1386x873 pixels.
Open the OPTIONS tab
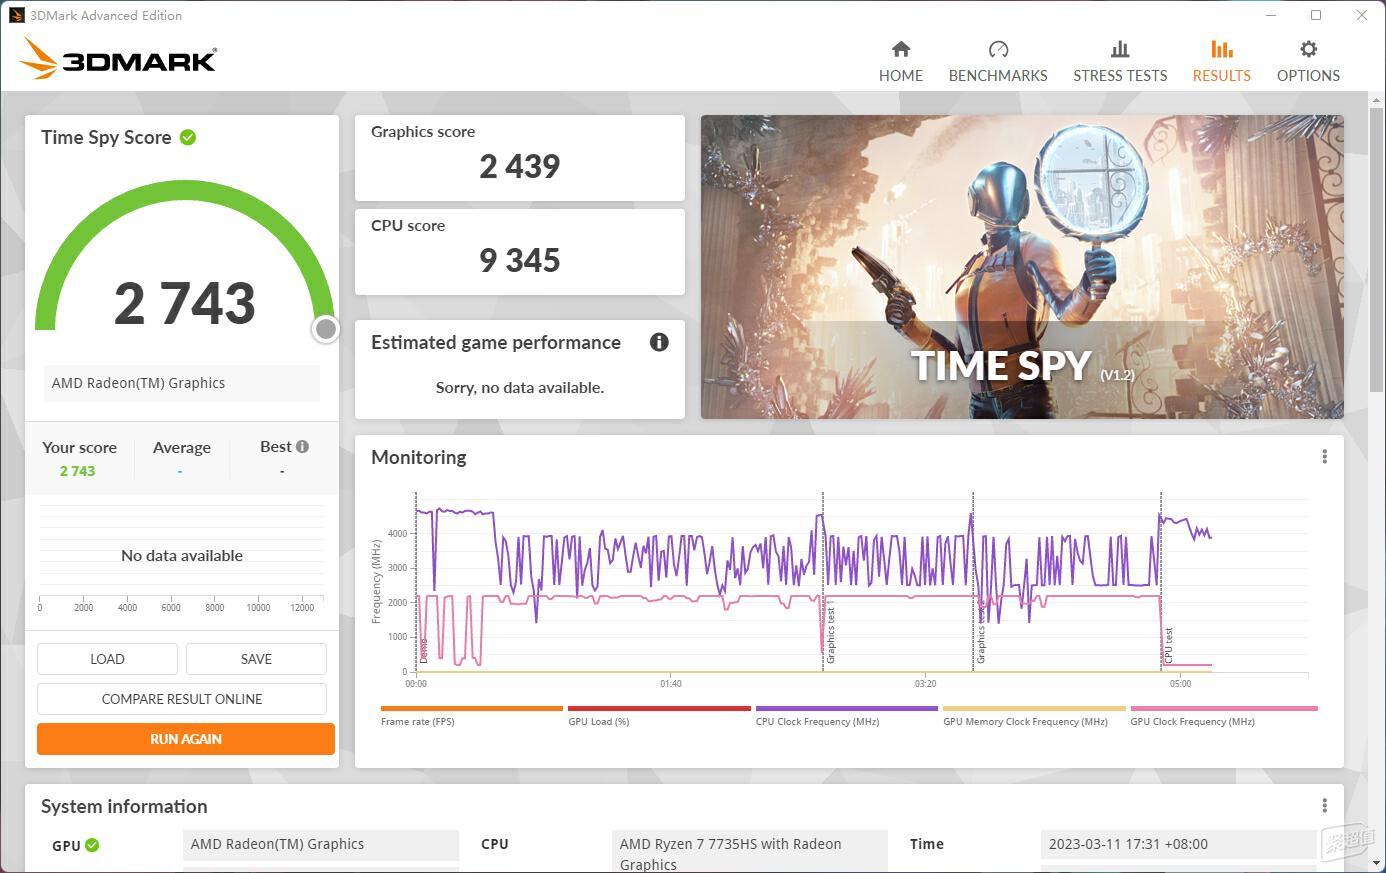point(1308,62)
